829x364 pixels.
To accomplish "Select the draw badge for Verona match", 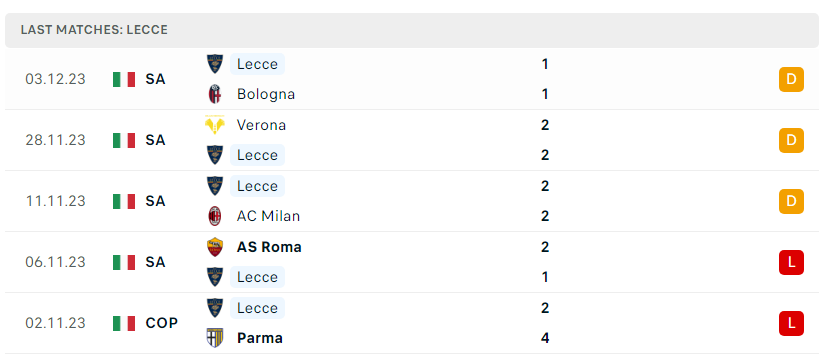I will pos(791,140).
